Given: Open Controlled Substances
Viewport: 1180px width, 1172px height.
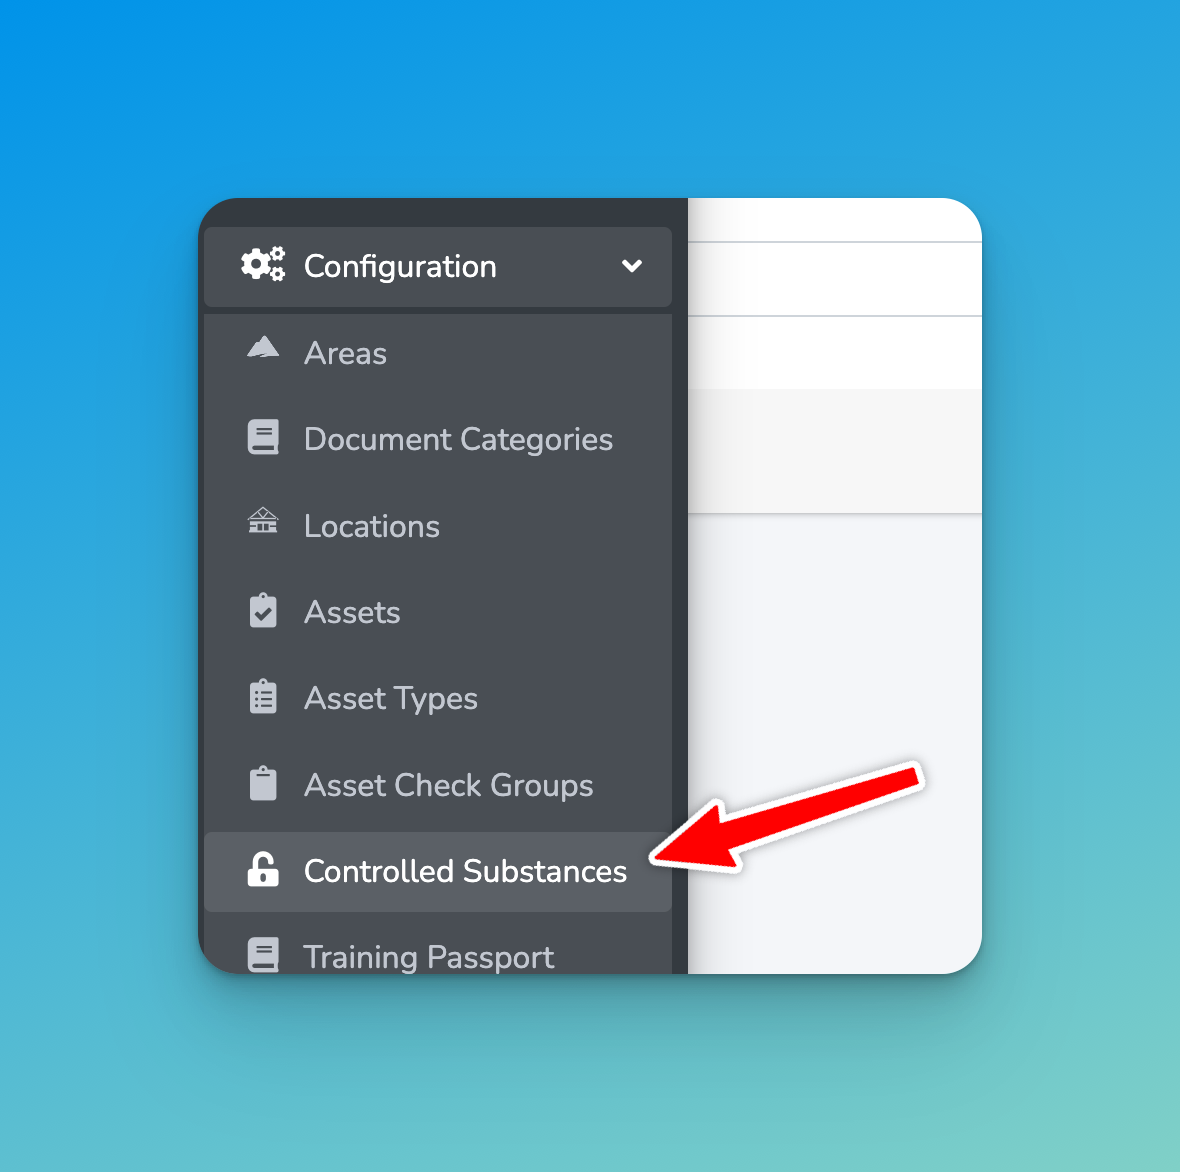Looking at the screenshot, I should (437, 872).
